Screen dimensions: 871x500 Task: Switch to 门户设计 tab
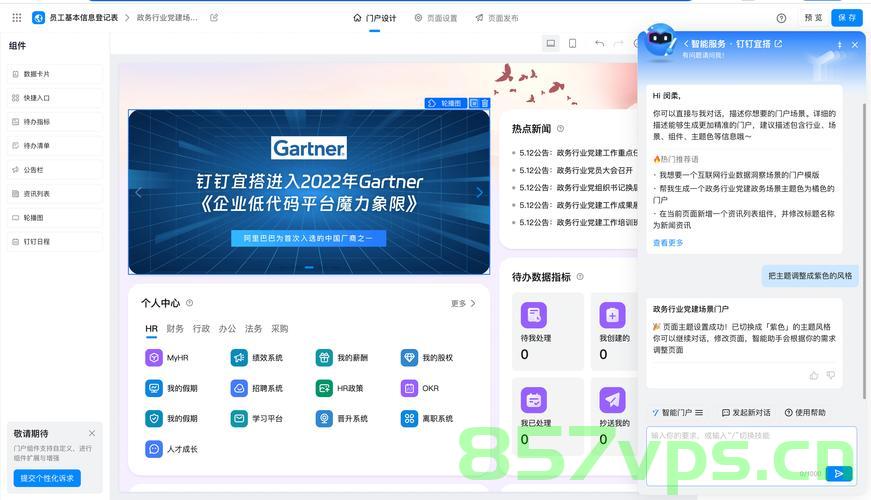(x=375, y=18)
